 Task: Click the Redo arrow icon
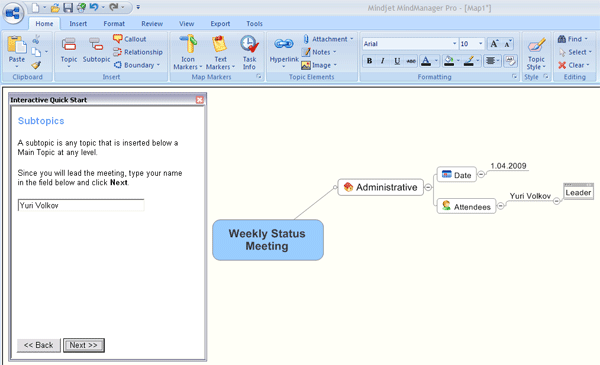114,7
